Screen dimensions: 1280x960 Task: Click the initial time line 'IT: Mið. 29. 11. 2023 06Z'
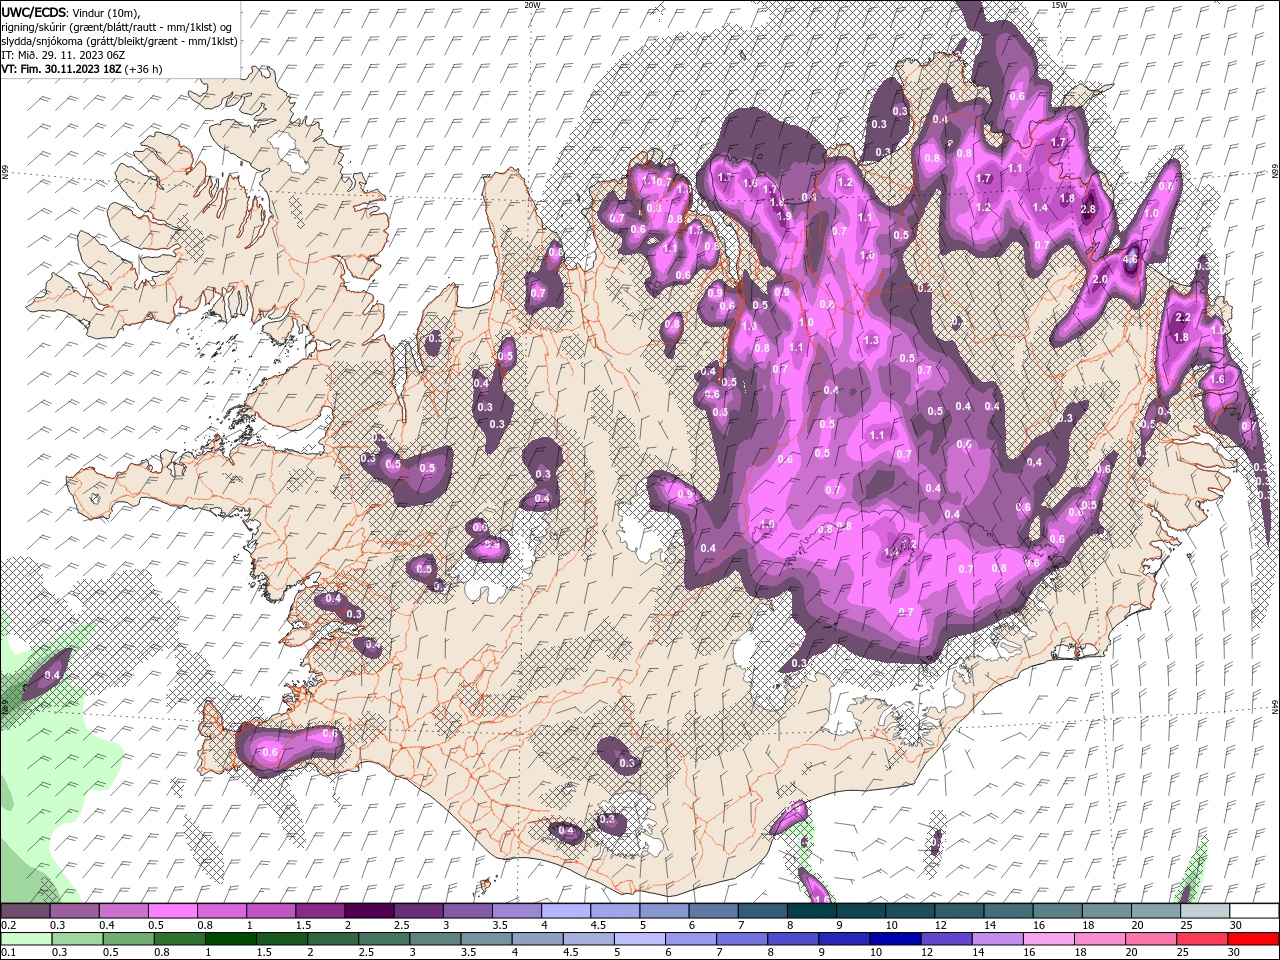pos(61,55)
